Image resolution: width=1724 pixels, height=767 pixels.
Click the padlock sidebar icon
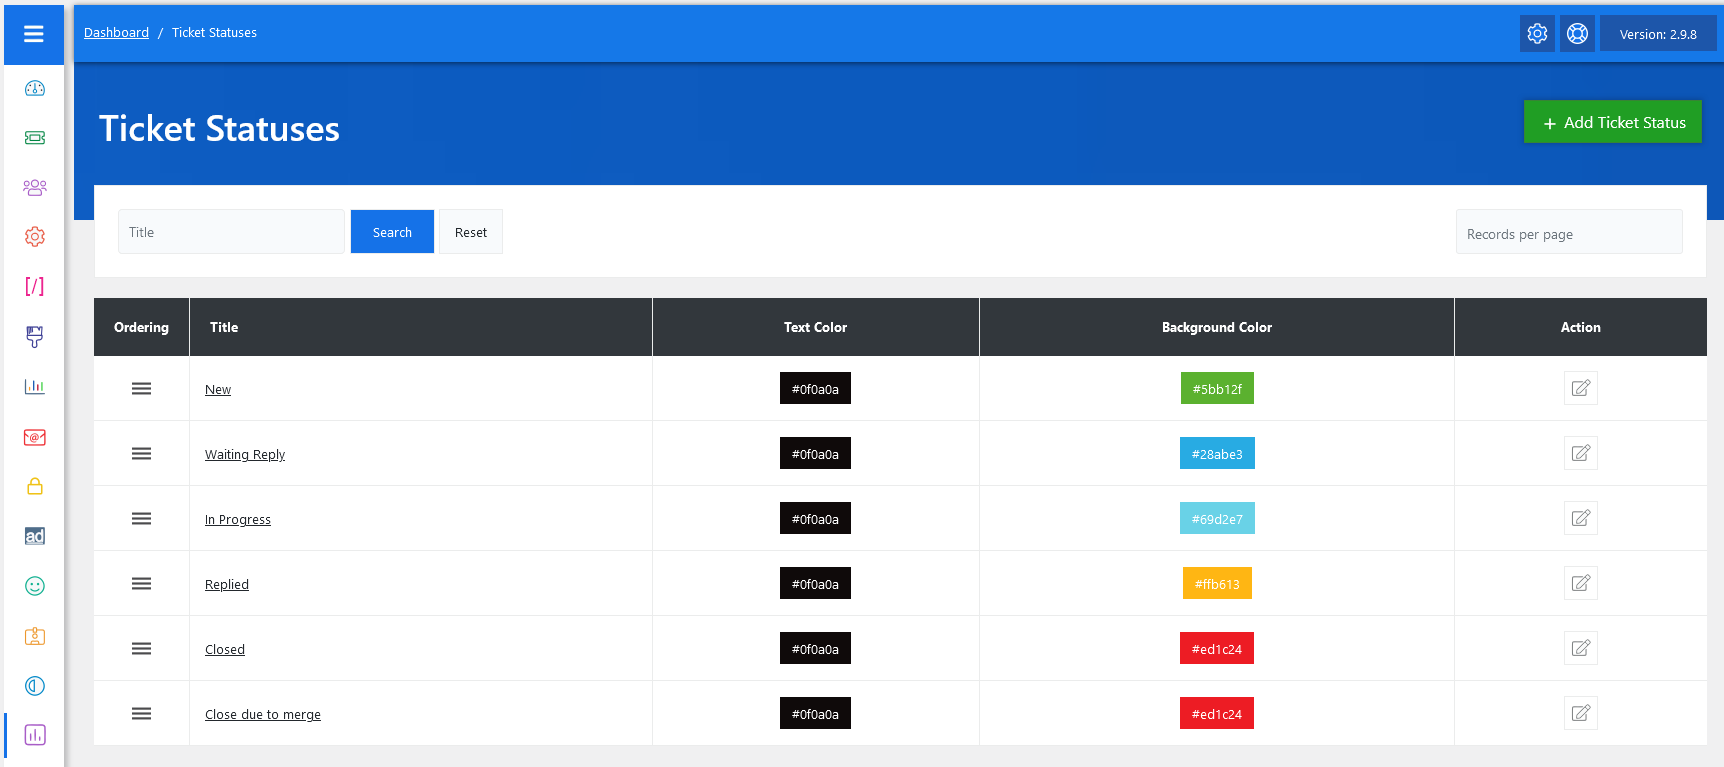coord(35,486)
